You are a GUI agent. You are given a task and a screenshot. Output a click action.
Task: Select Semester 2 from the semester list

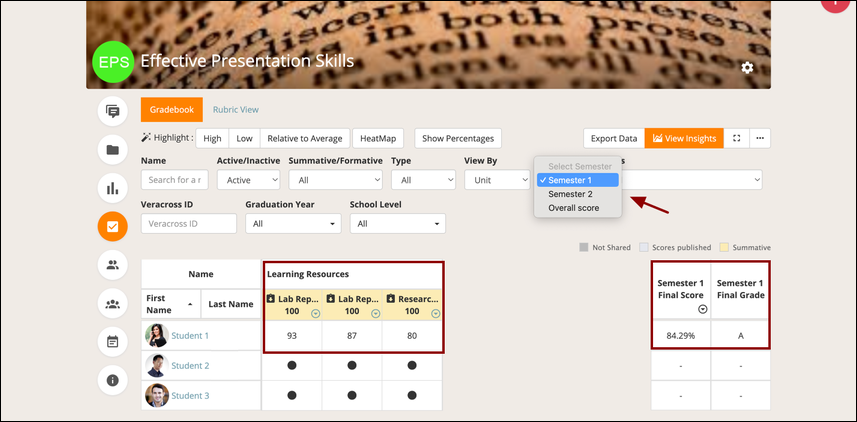click(x=570, y=194)
